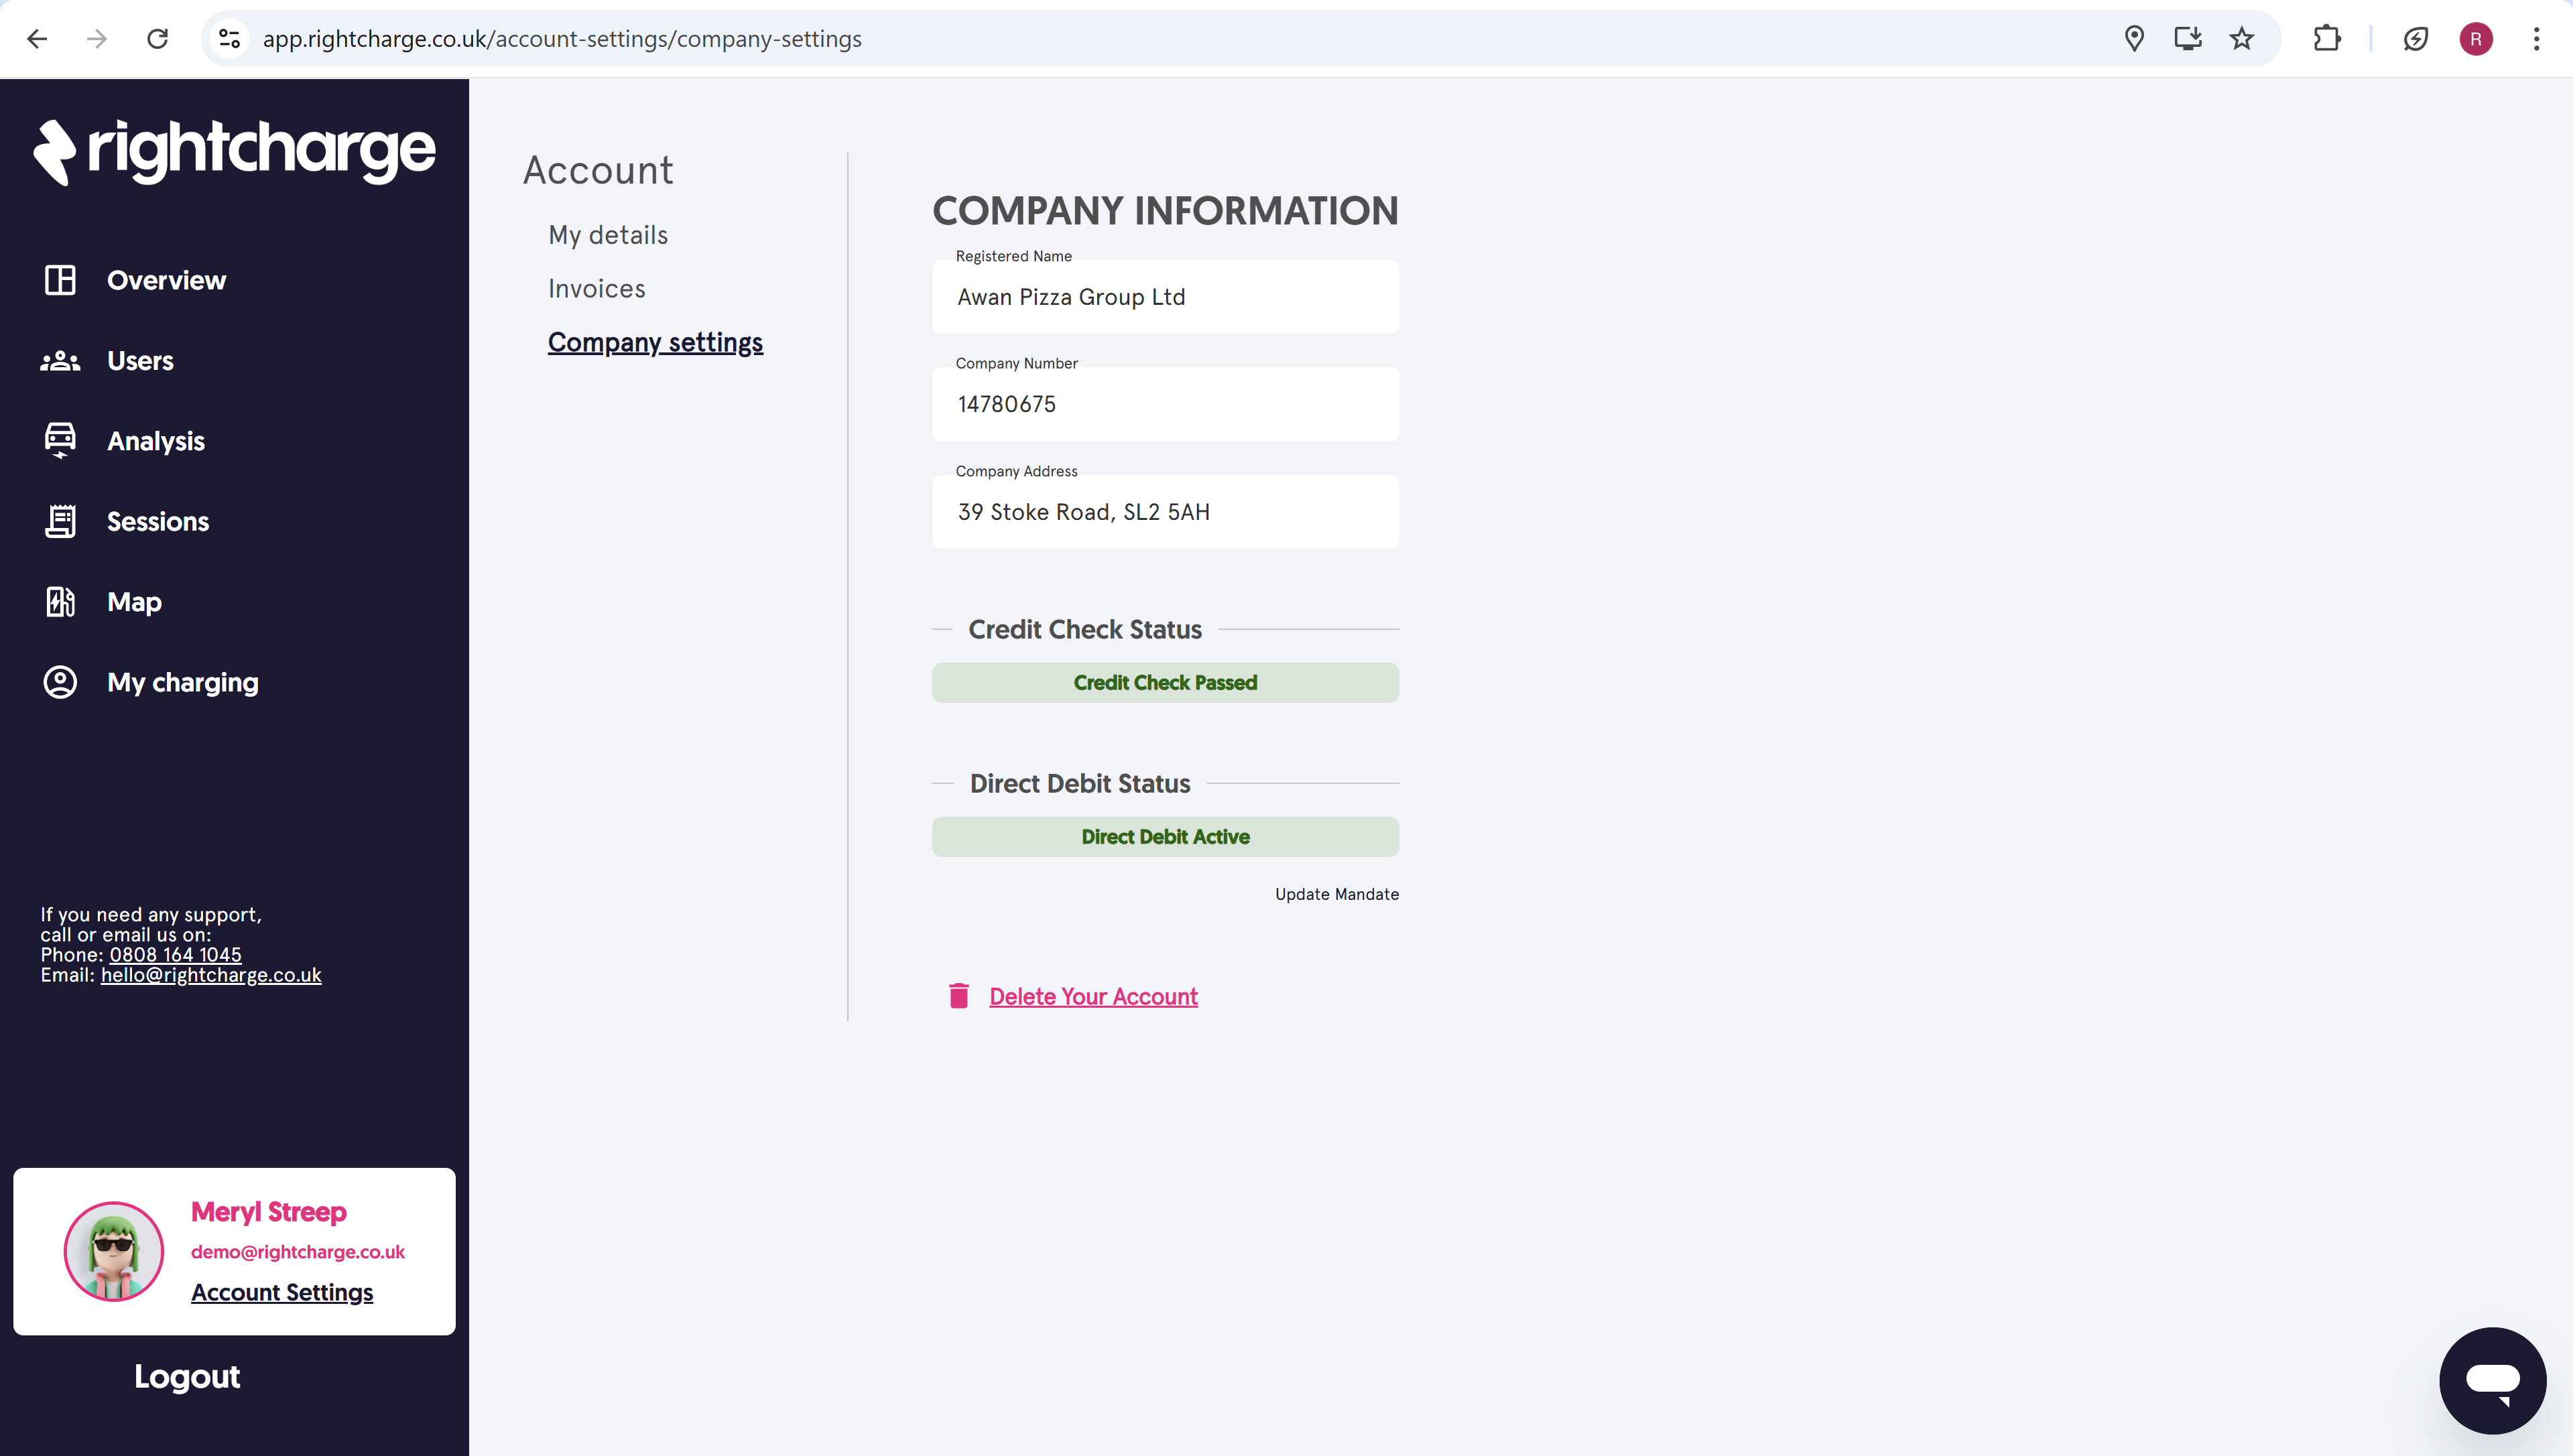Click the Credit Check Passed badge
Image resolution: width=2573 pixels, height=1456 pixels.
tap(1165, 683)
